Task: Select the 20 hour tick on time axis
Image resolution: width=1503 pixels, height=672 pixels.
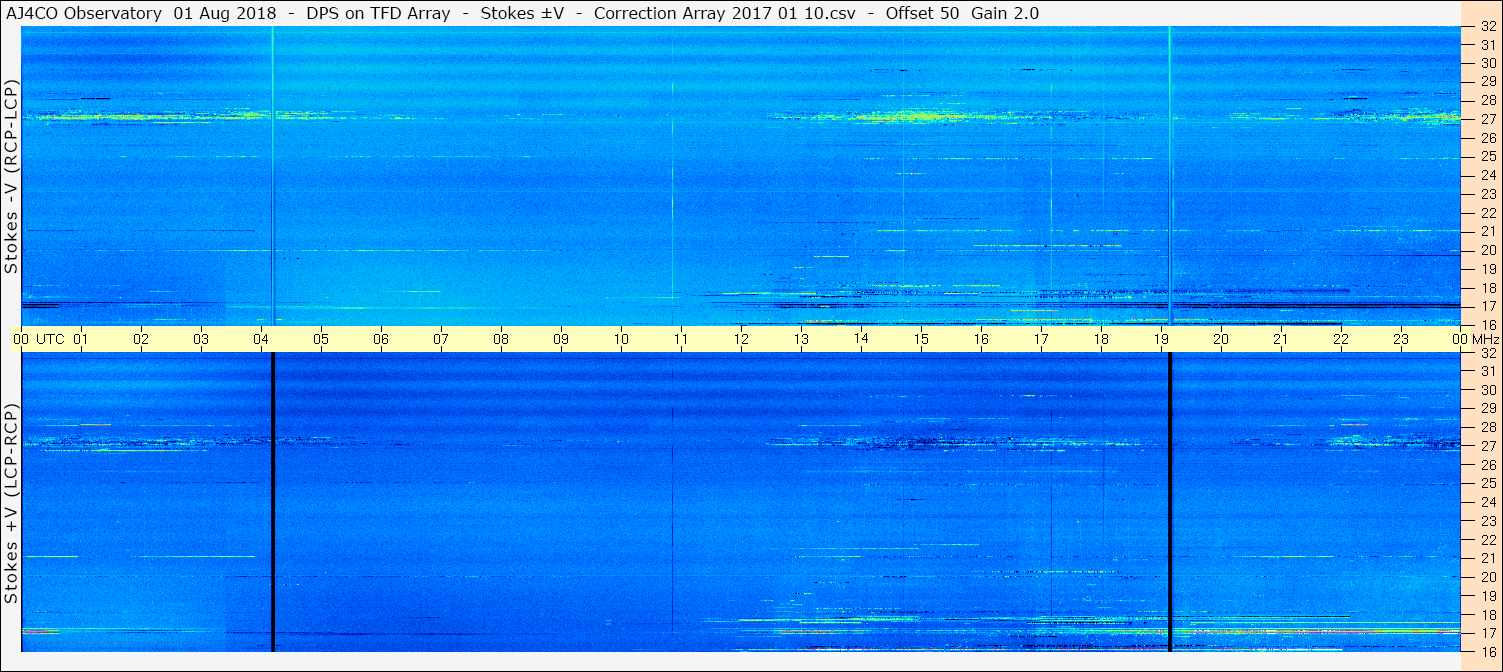Action: point(1221,340)
